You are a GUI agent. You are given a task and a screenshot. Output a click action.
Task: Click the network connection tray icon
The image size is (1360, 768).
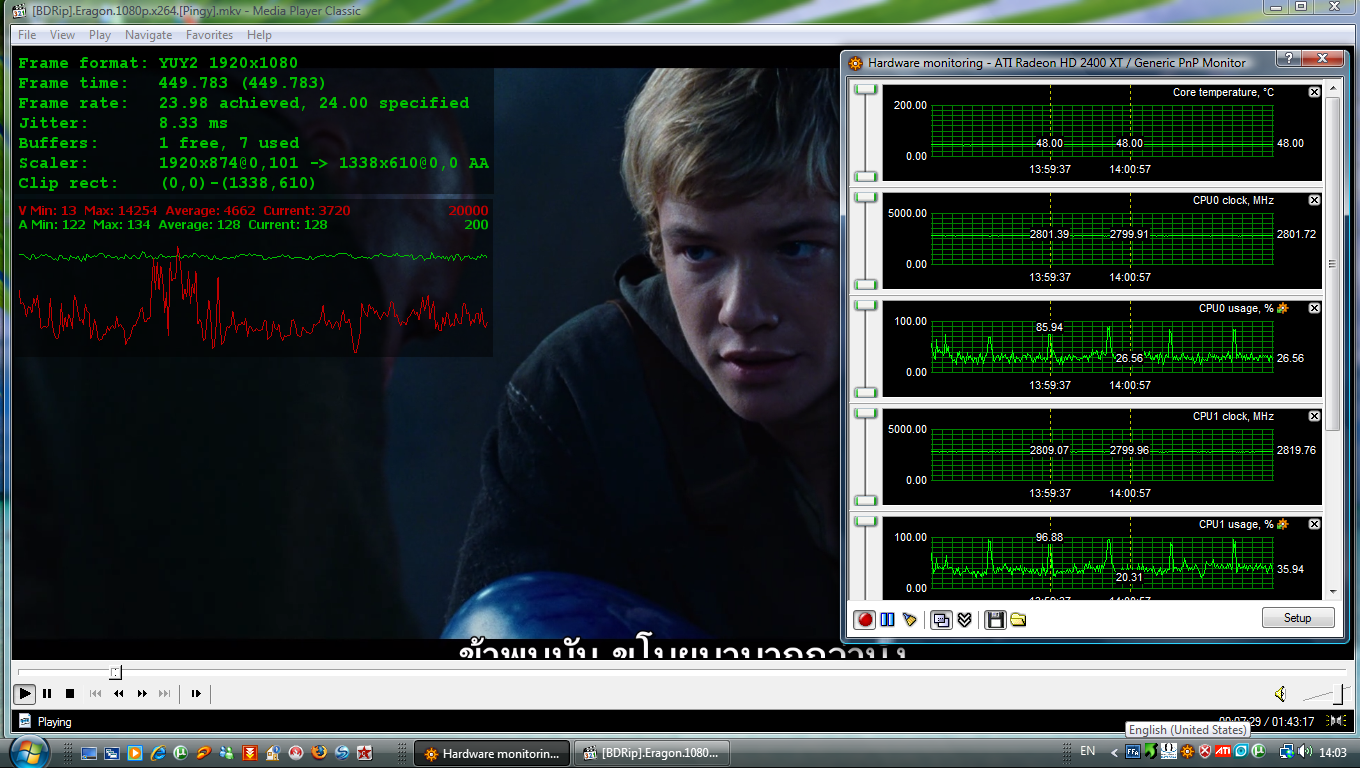(x=1285, y=751)
